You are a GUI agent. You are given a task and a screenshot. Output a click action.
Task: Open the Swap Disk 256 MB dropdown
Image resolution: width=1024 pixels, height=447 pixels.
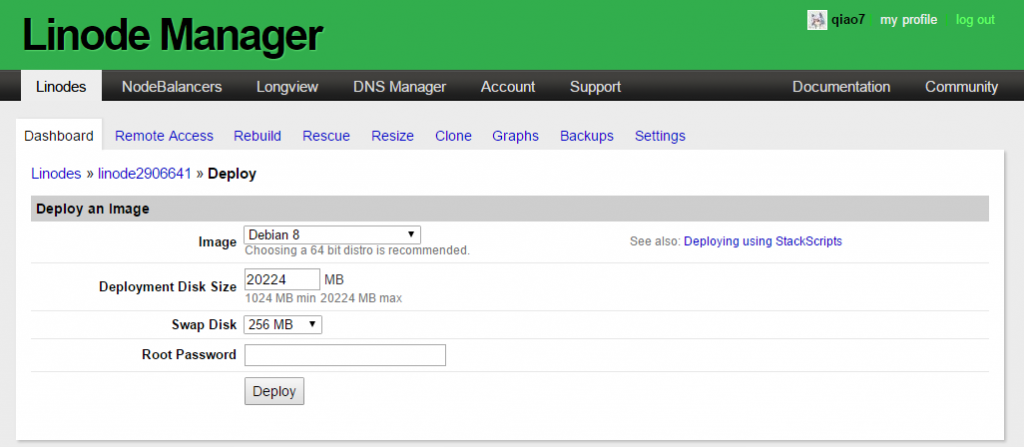click(283, 324)
